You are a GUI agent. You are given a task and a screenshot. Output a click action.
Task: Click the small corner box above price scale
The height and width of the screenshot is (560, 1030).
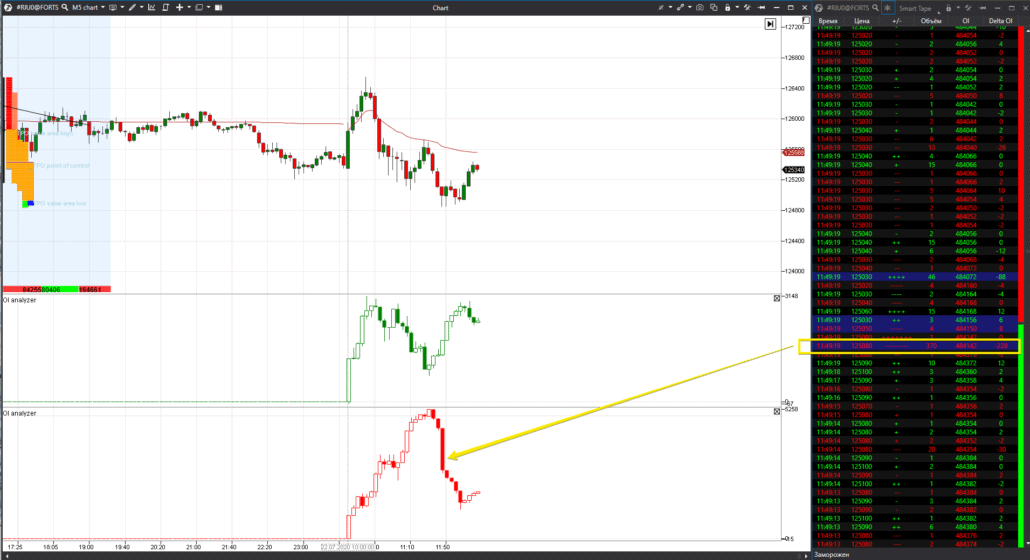806,20
